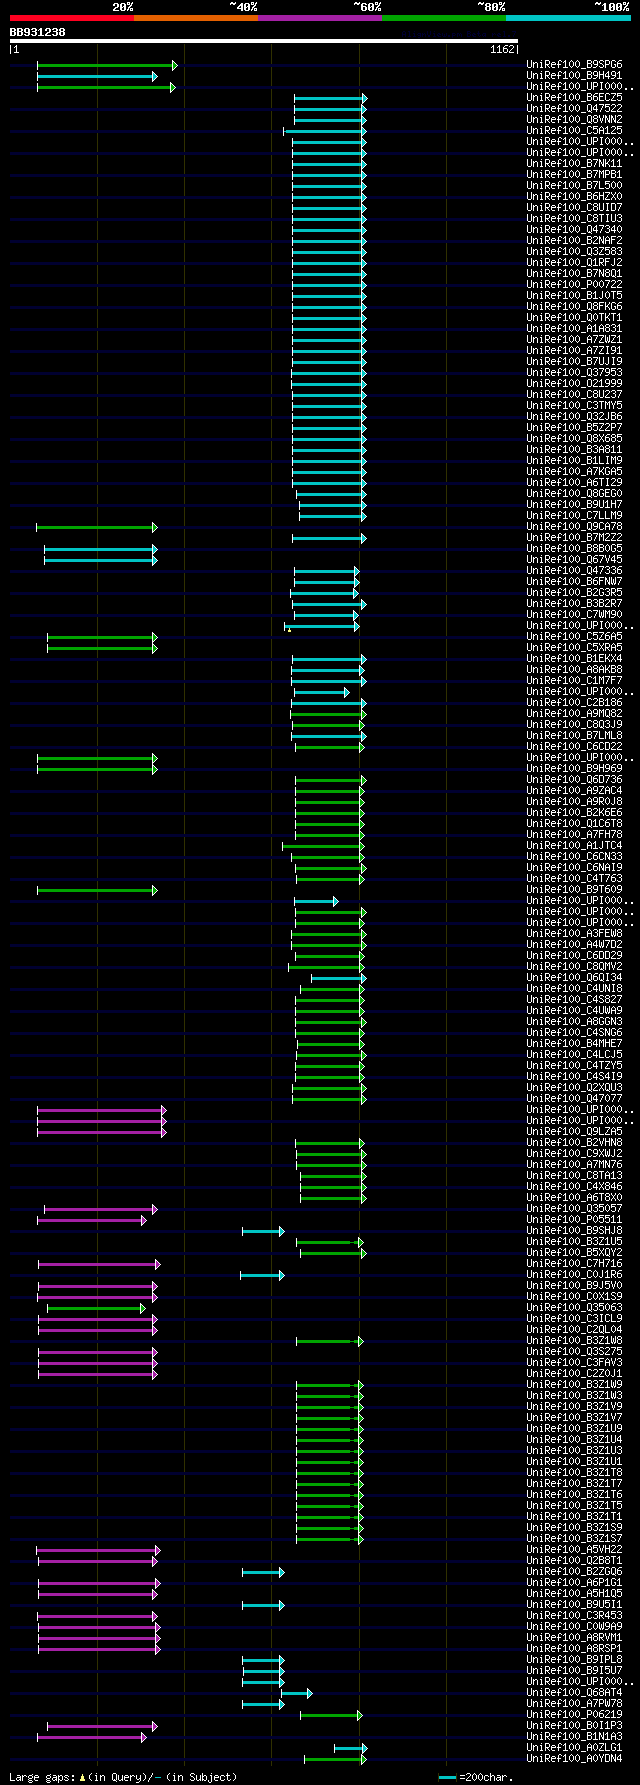The width and height of the screenshot is (640, 1785).
Task: Click the cyan ~100% identity legend segment
Action: [x=568, y=18]
